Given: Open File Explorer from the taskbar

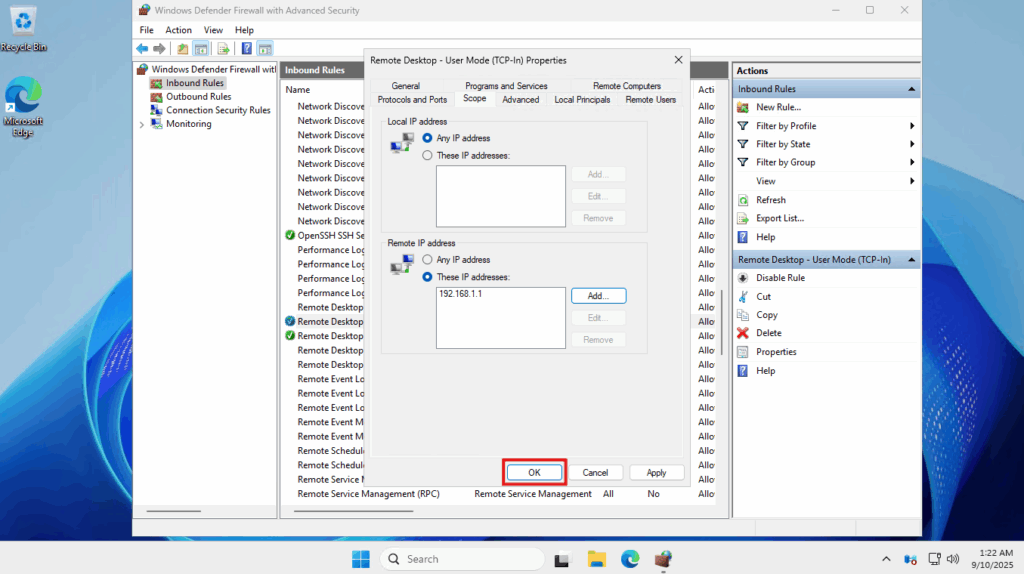Looking at the screenshot, I should [596, 559].
